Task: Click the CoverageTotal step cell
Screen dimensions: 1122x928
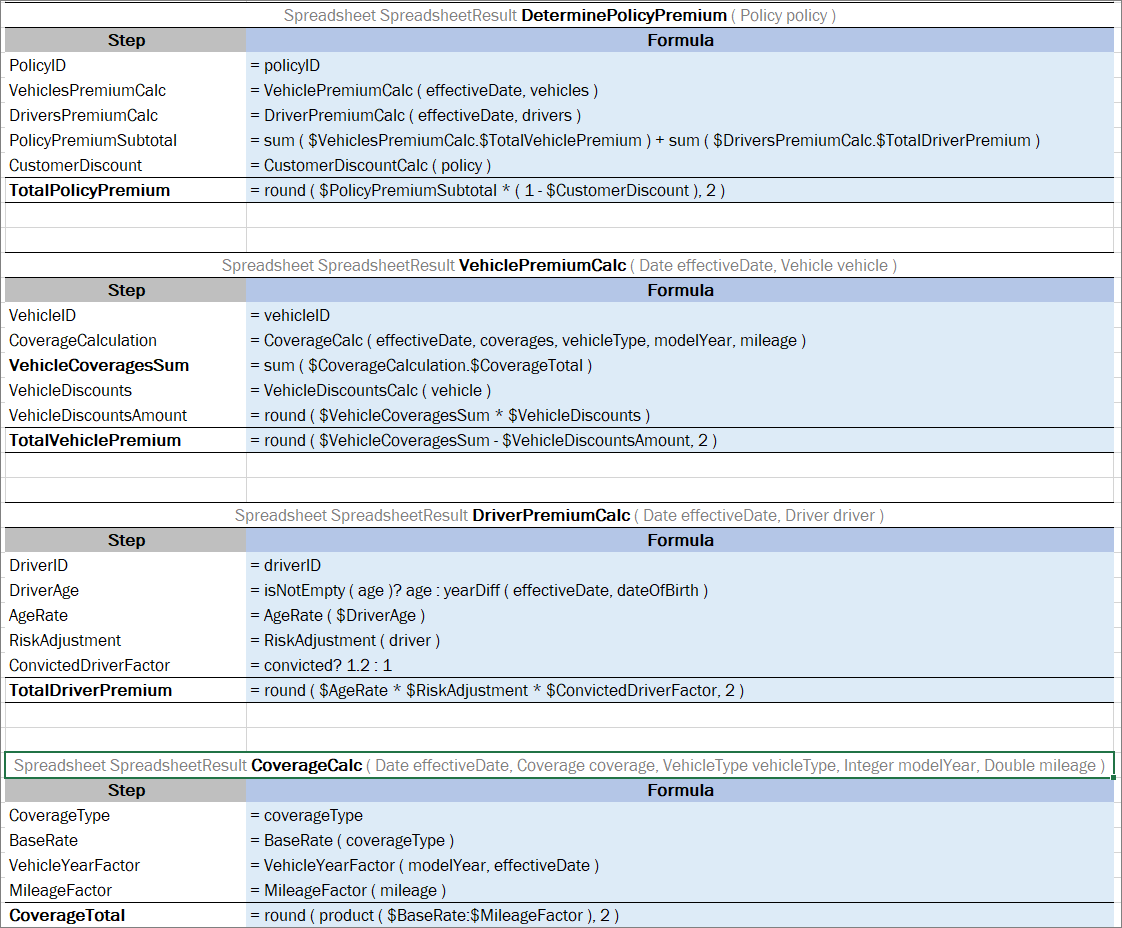Action: coord(125,915)
